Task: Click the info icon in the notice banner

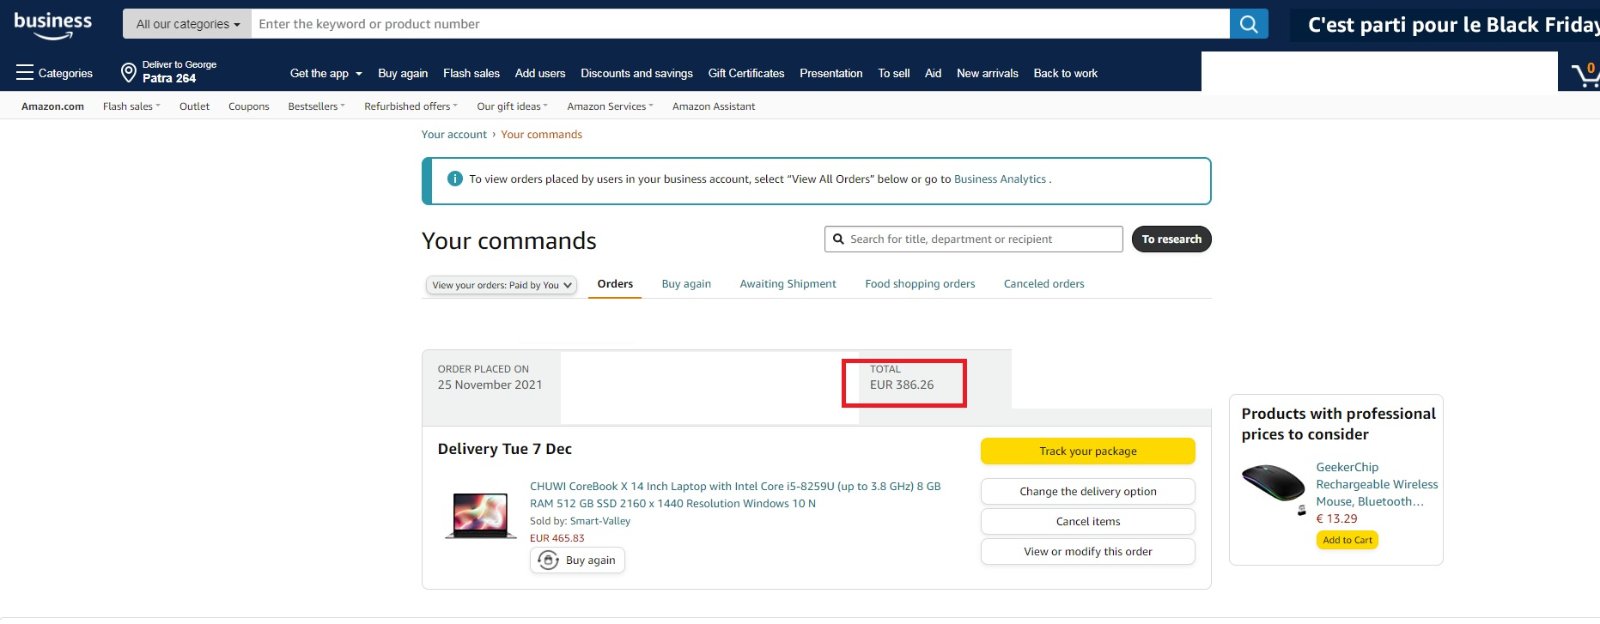Action: tap(455, 179)
